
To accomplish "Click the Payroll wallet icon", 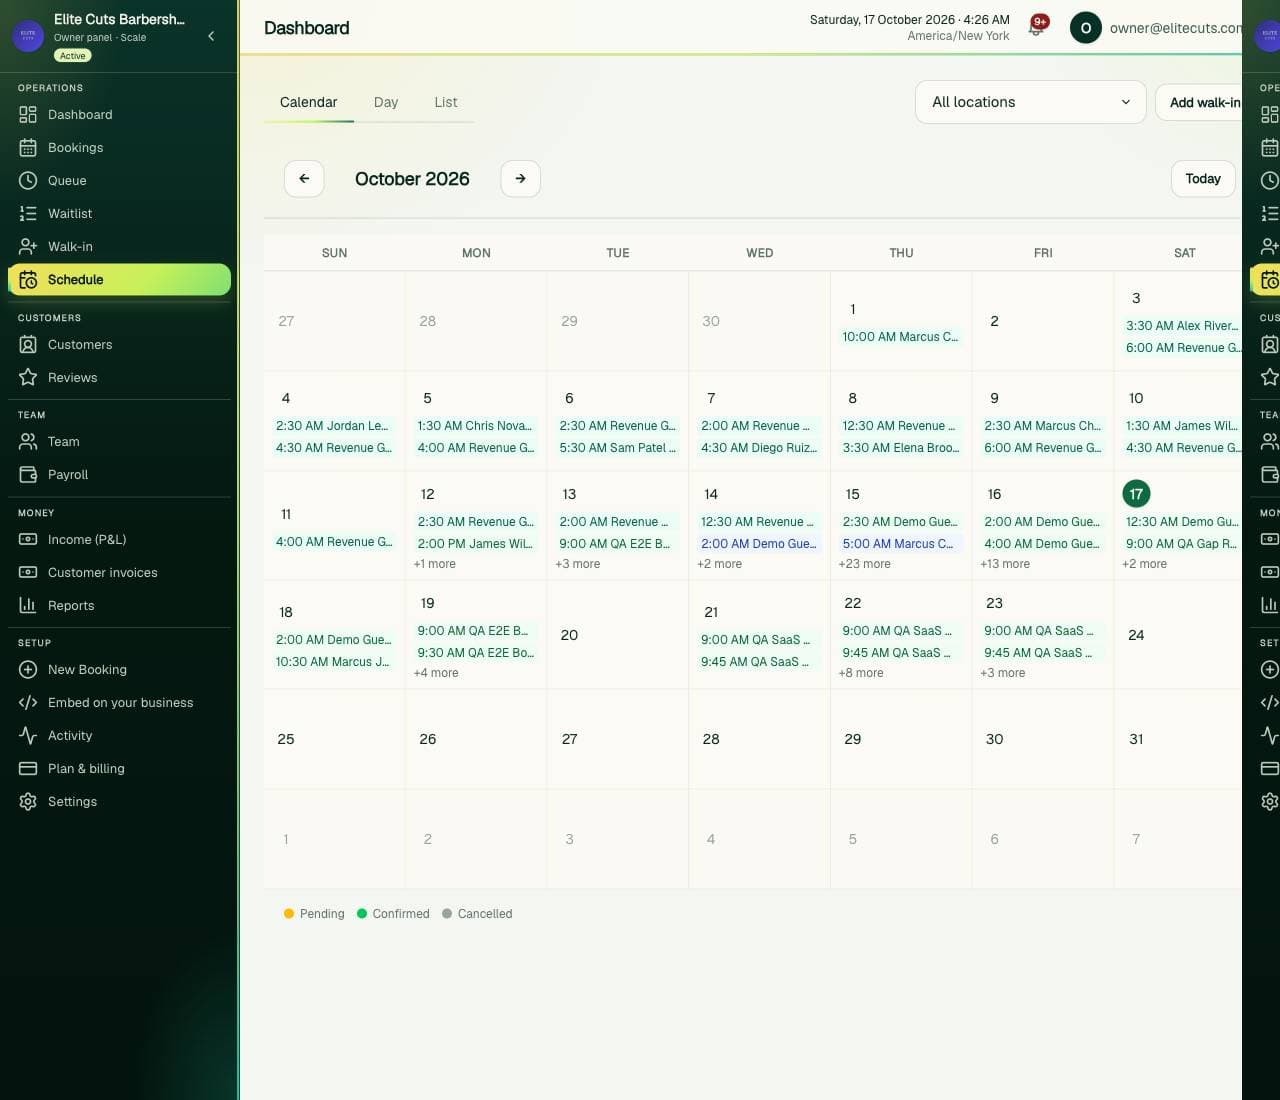I will tap(28, 475).
